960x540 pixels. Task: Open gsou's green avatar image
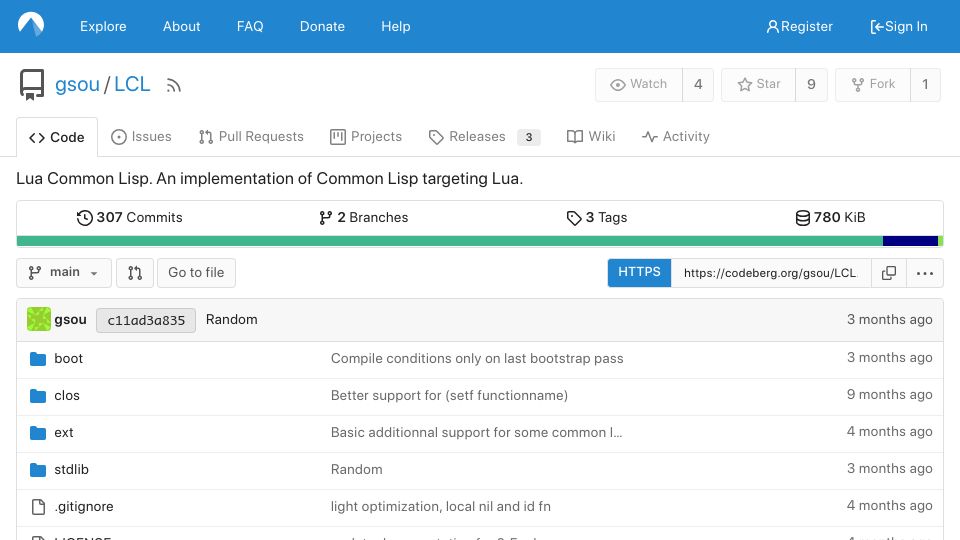pyautogui.click(x=39, y=320)
